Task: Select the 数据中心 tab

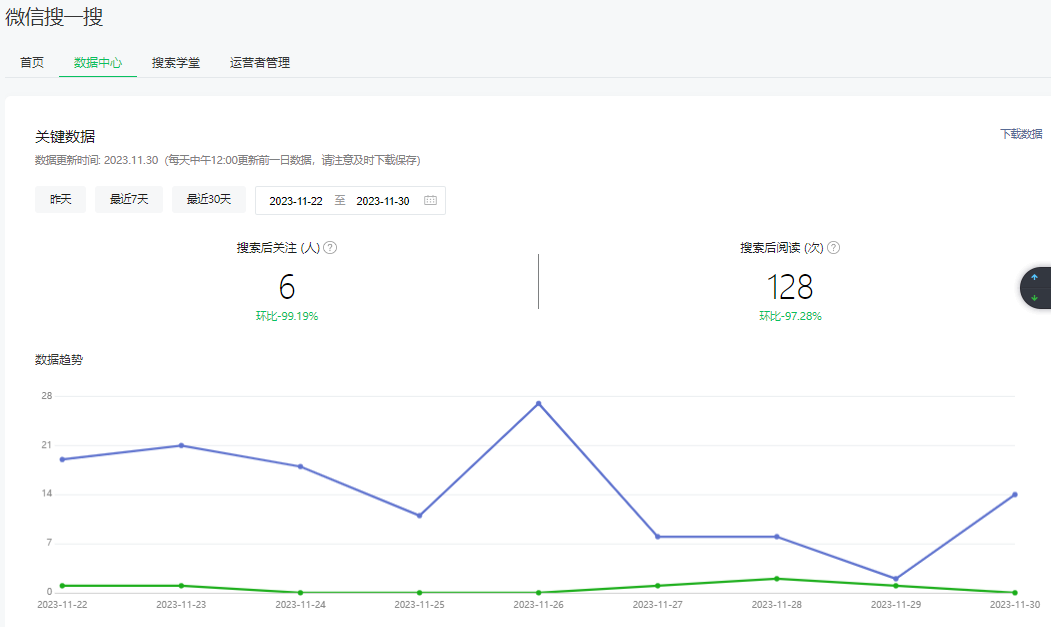Action: tap(98, 62)
